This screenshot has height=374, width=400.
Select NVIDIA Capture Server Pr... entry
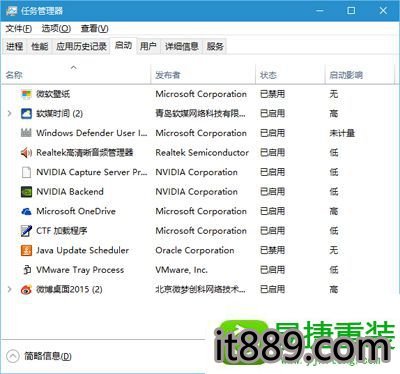coord(92,172)
